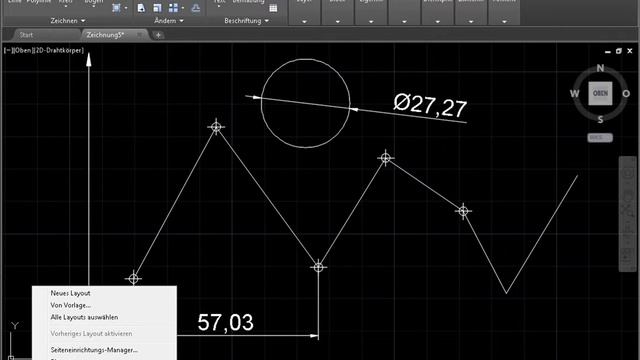
Task: Open the Bogen tool dropdown arrow
Action: 93,7
